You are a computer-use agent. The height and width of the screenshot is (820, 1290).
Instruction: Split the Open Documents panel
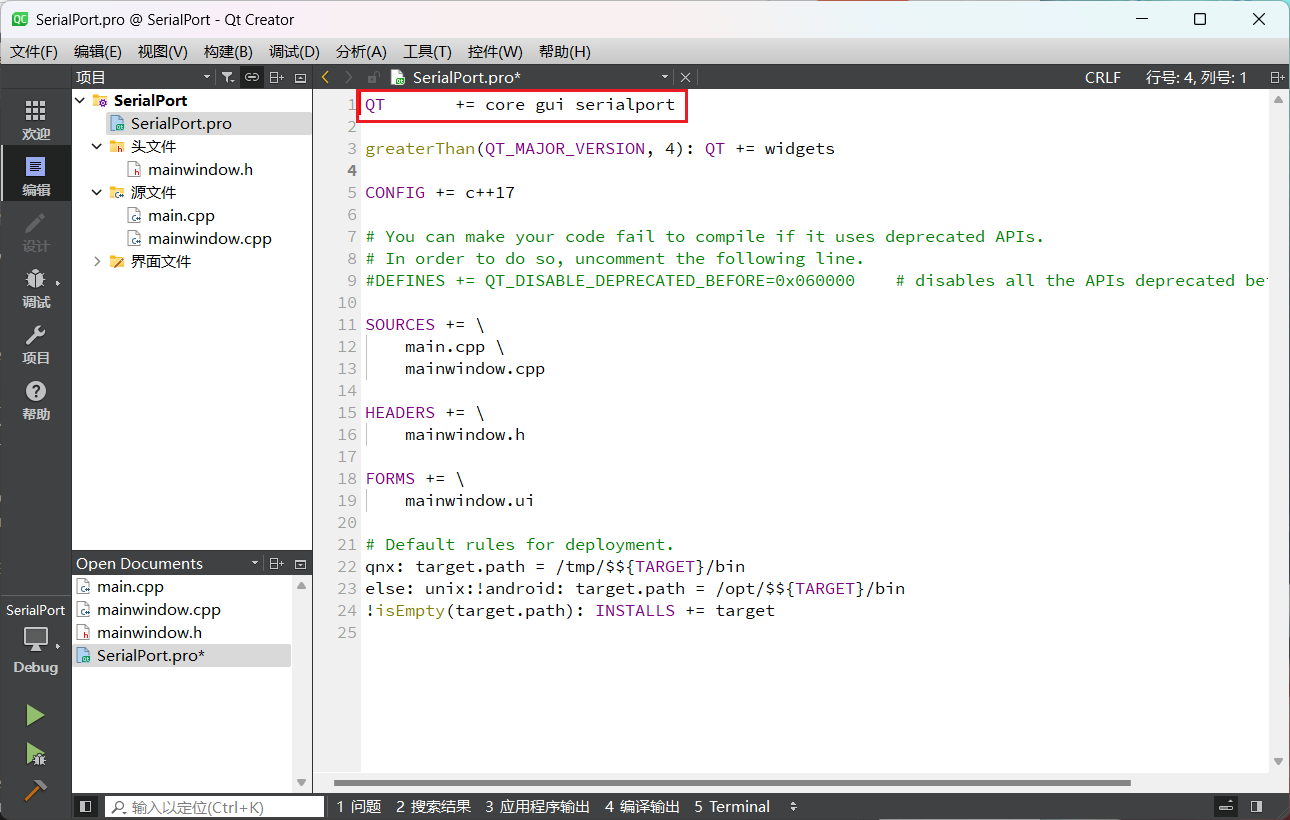coord(277,564)
